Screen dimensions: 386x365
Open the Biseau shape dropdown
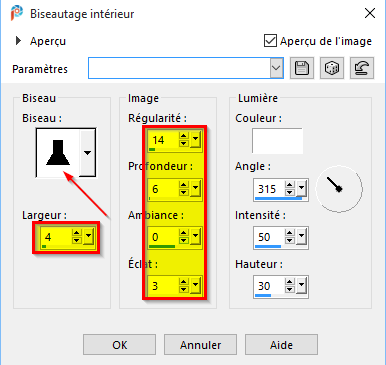coord(87,153)
